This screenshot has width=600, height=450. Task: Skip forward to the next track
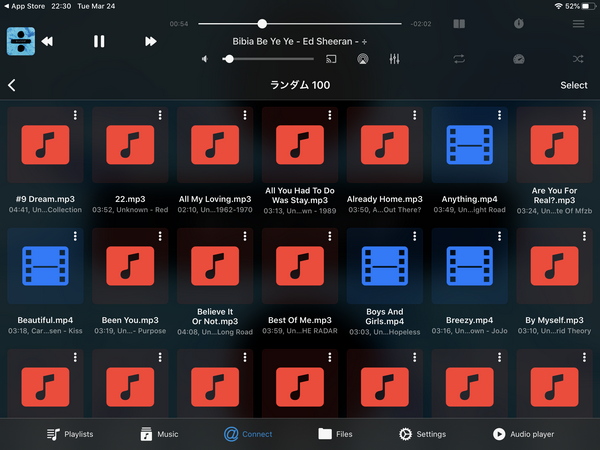coord(150,41)
